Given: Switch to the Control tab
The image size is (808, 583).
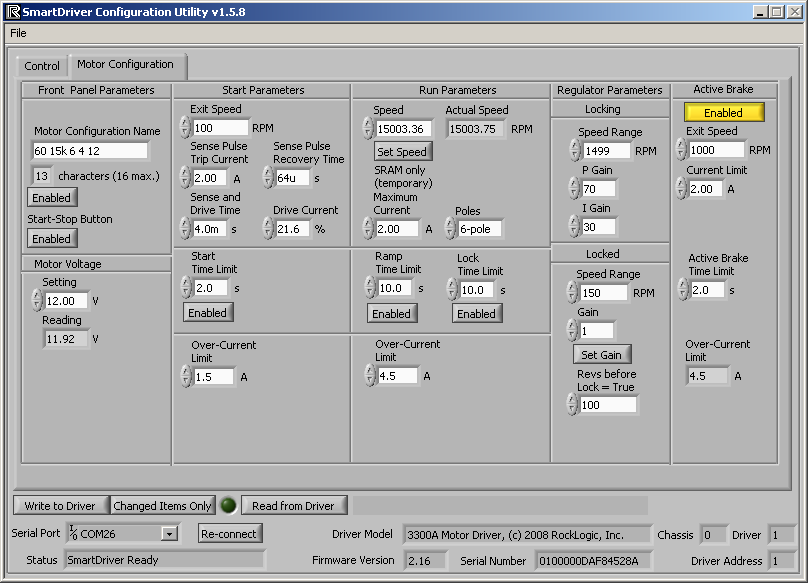Looking at the screenshot, I should click(42, 66).
